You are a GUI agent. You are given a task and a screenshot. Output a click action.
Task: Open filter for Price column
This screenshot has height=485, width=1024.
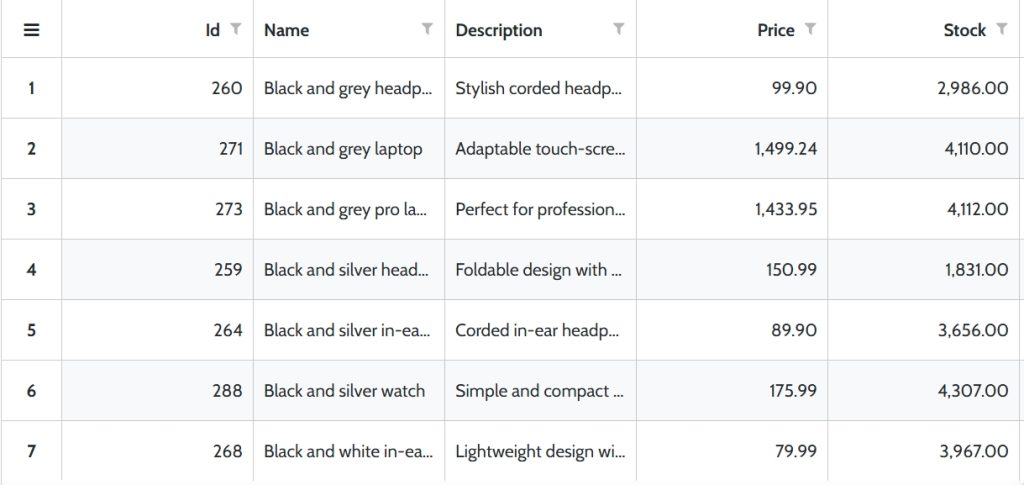(810, 29)
